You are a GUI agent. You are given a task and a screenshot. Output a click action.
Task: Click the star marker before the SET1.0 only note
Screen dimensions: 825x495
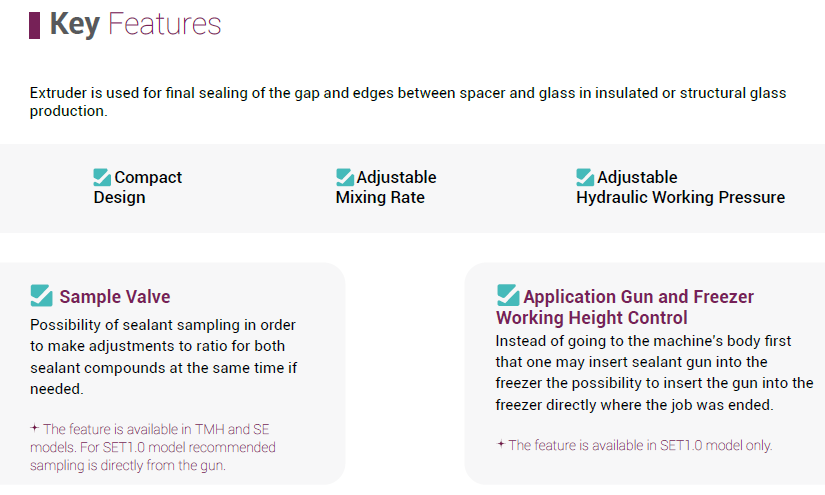(x=501, y=444)
